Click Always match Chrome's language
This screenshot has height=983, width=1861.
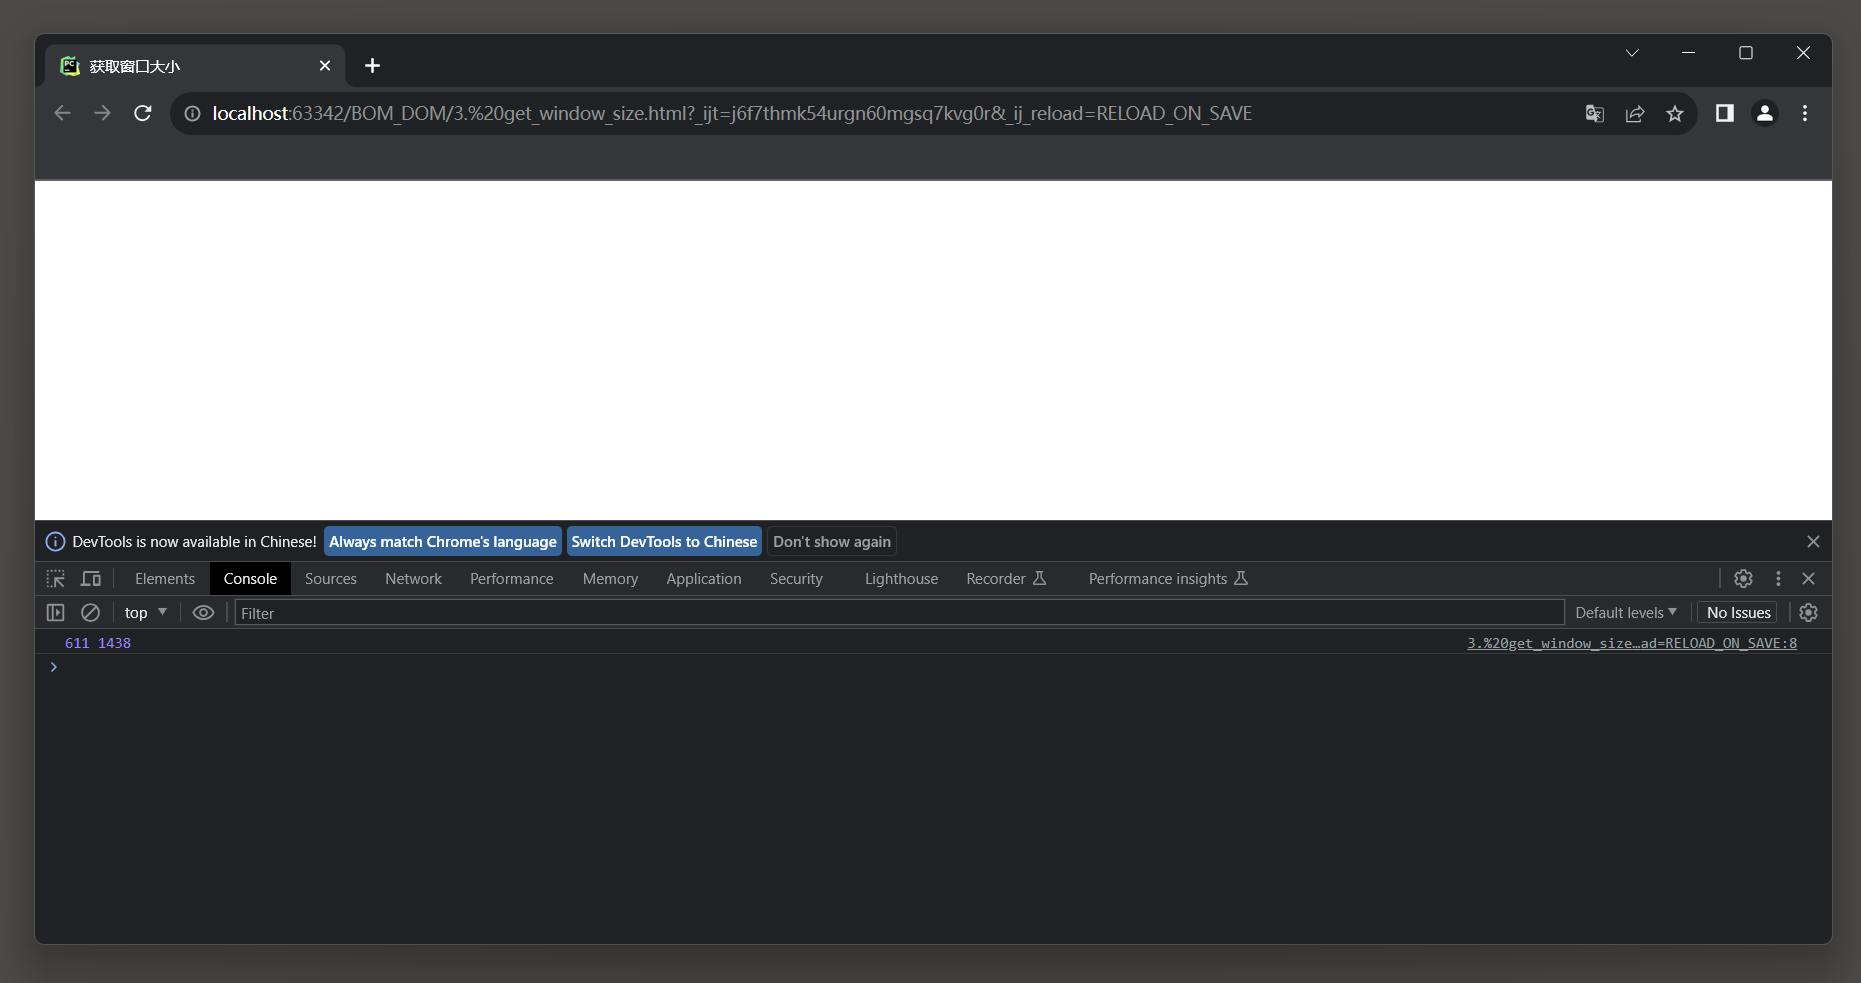pos(442,542)
